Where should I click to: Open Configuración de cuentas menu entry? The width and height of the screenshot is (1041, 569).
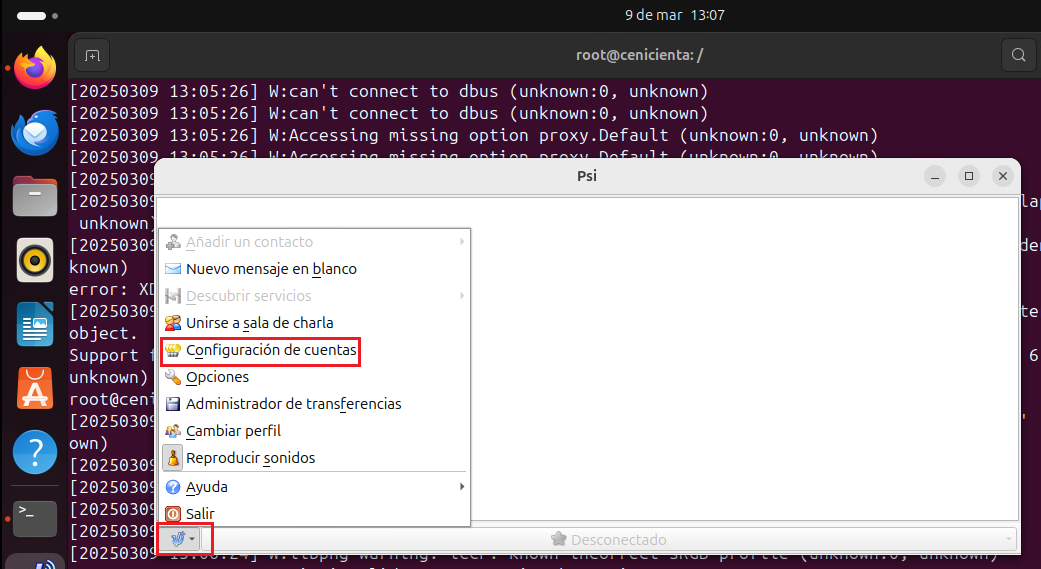(x=270, y=351)
